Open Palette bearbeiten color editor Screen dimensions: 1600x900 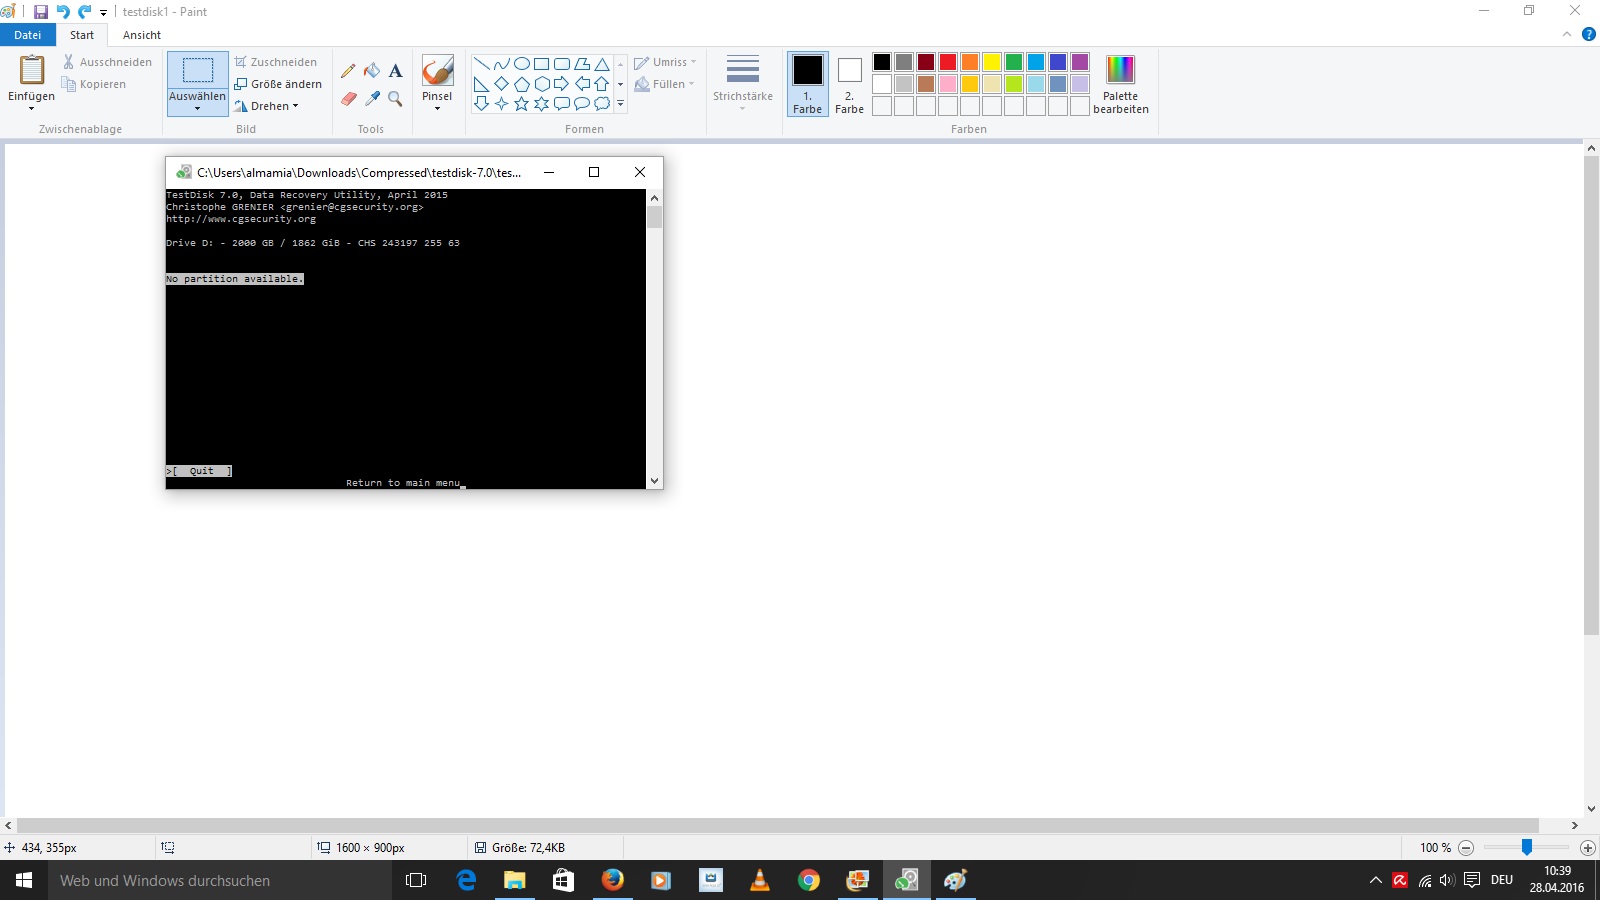(1121, 84)
